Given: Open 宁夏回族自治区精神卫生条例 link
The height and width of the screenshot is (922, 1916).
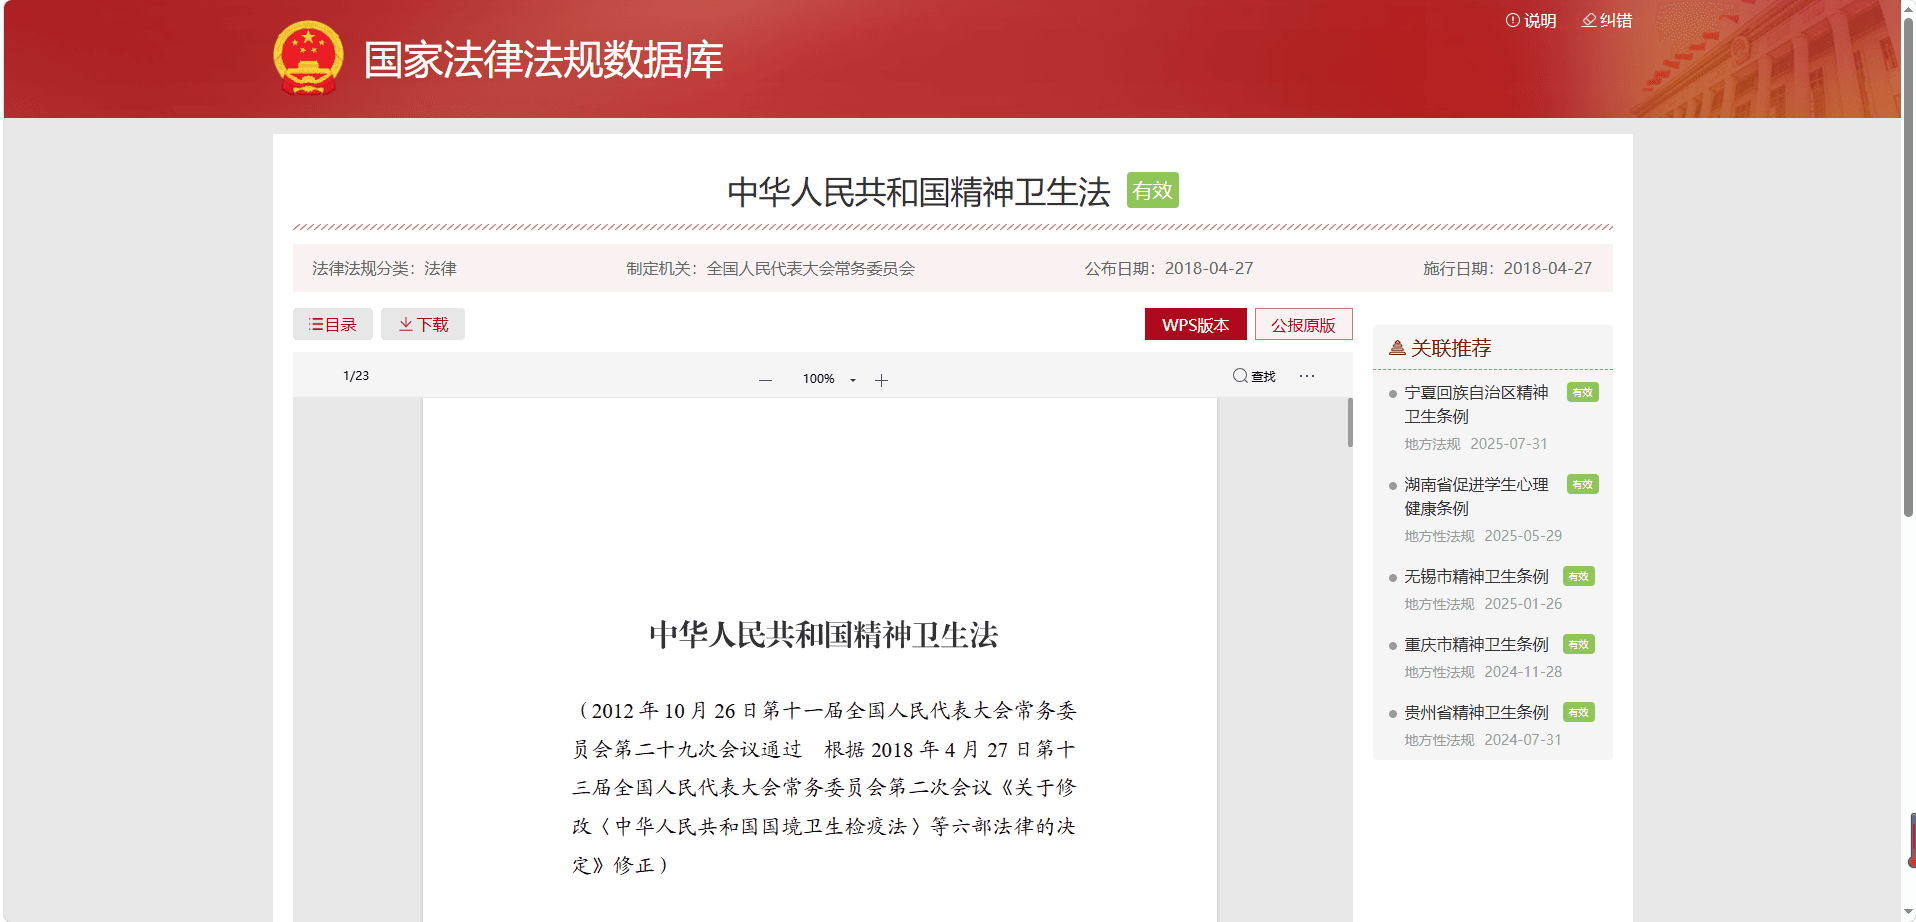Looking at the screenshot, I should pyautogui.click(x=1476, y=404).
